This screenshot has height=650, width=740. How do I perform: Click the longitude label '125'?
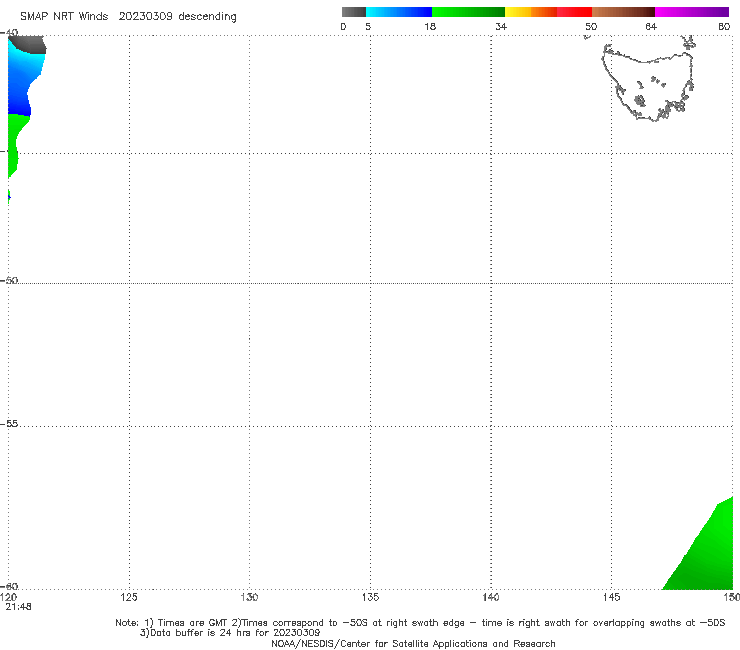point(129,597)
